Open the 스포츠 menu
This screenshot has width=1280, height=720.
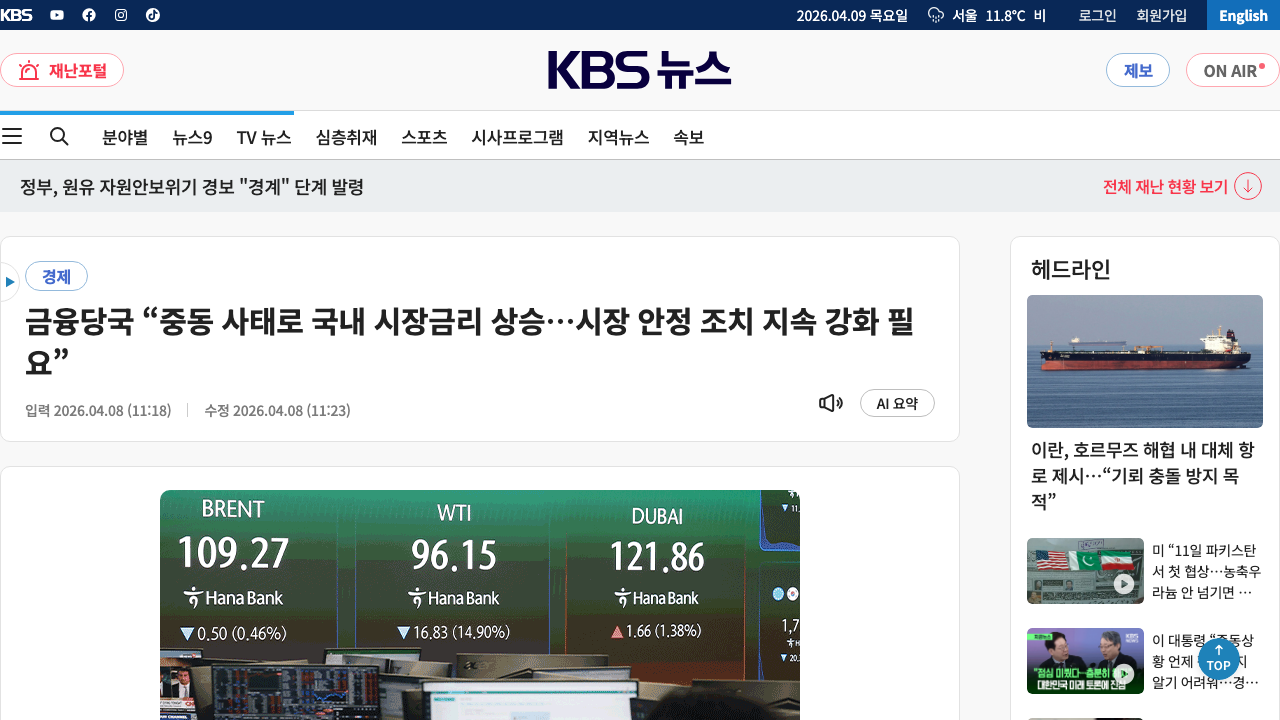pos(424,137)
